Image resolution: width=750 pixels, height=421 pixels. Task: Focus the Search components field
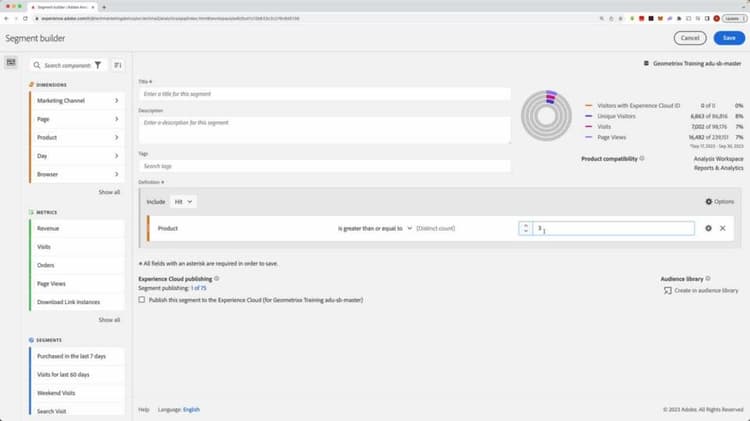tap(67, 65)
